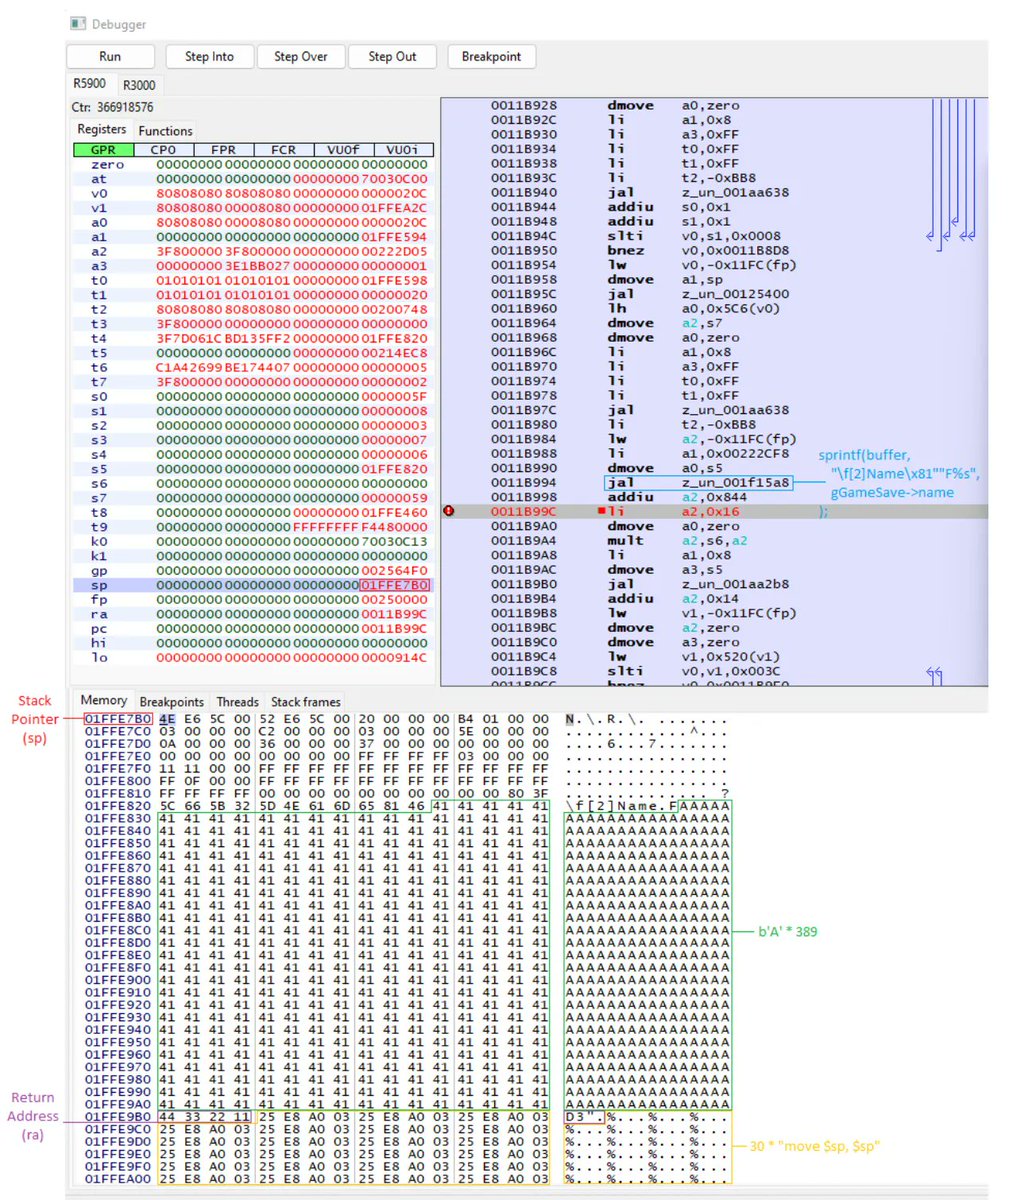
Task: Open the Functions tab
Action: [x=165, y=131]
